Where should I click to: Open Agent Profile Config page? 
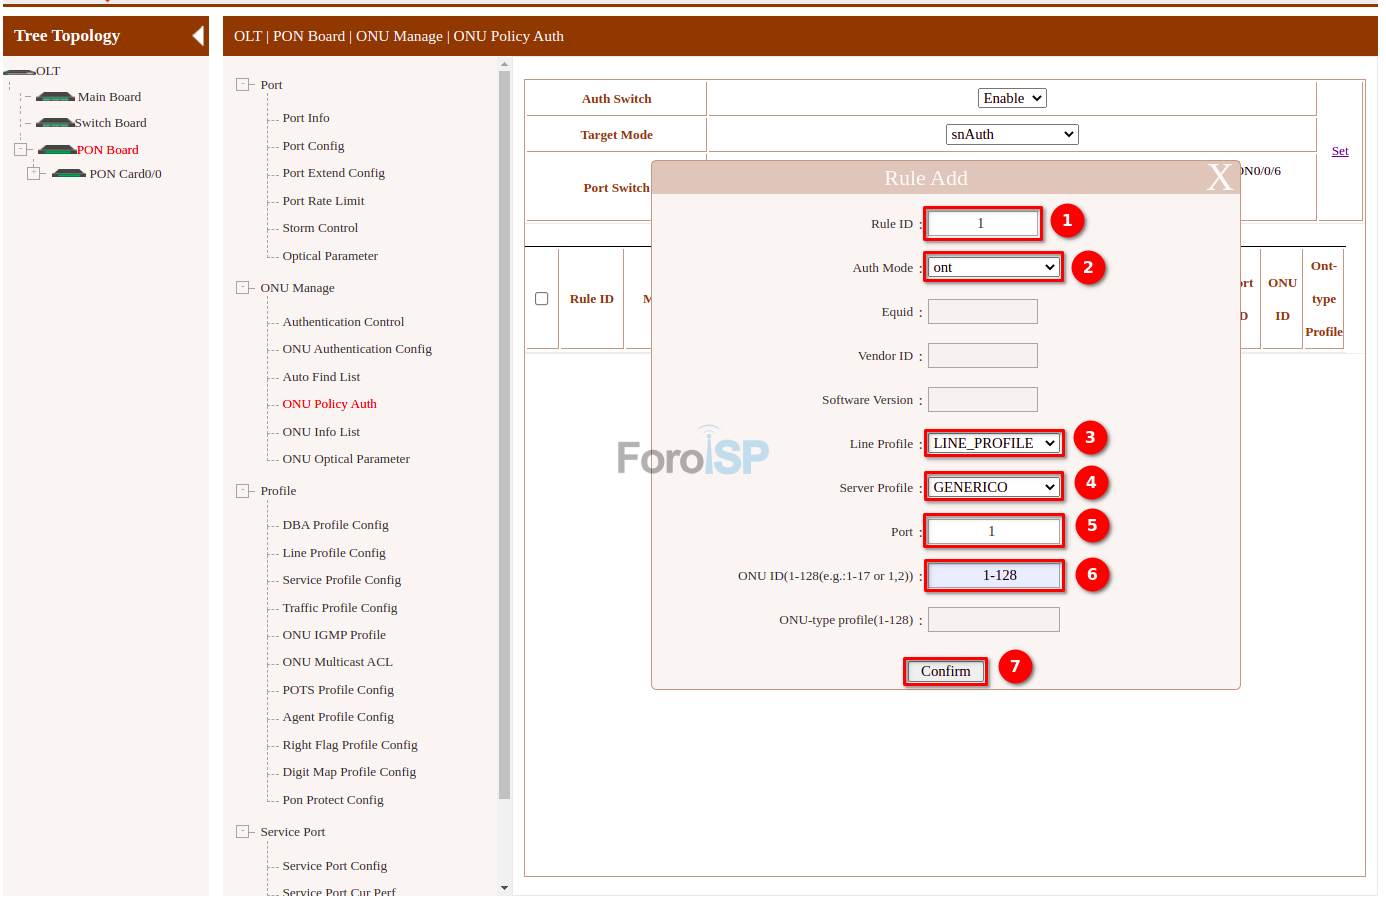coord(338,717)
